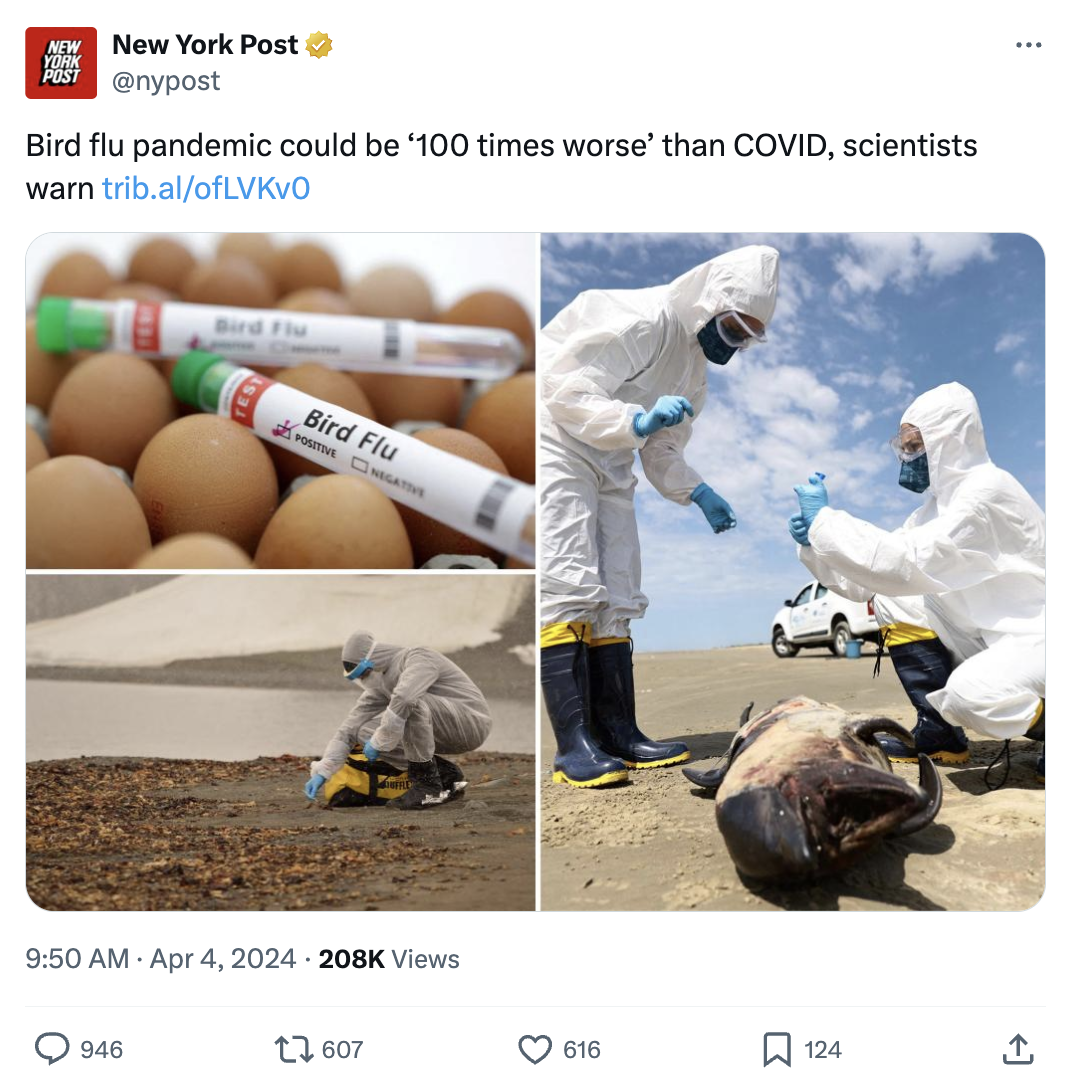The image size is (1070, 1090).
Task: Visit the @nypost handle
Action: pyautogui.click(x=166, y=81)
